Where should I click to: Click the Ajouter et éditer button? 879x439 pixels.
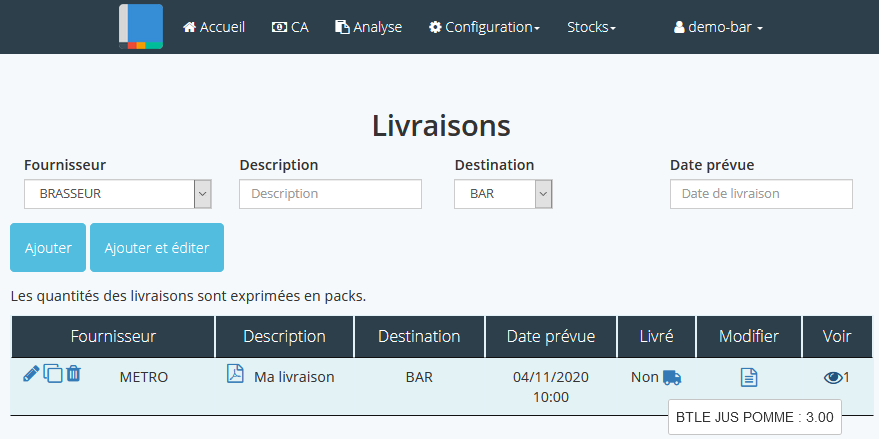(157, 248)
